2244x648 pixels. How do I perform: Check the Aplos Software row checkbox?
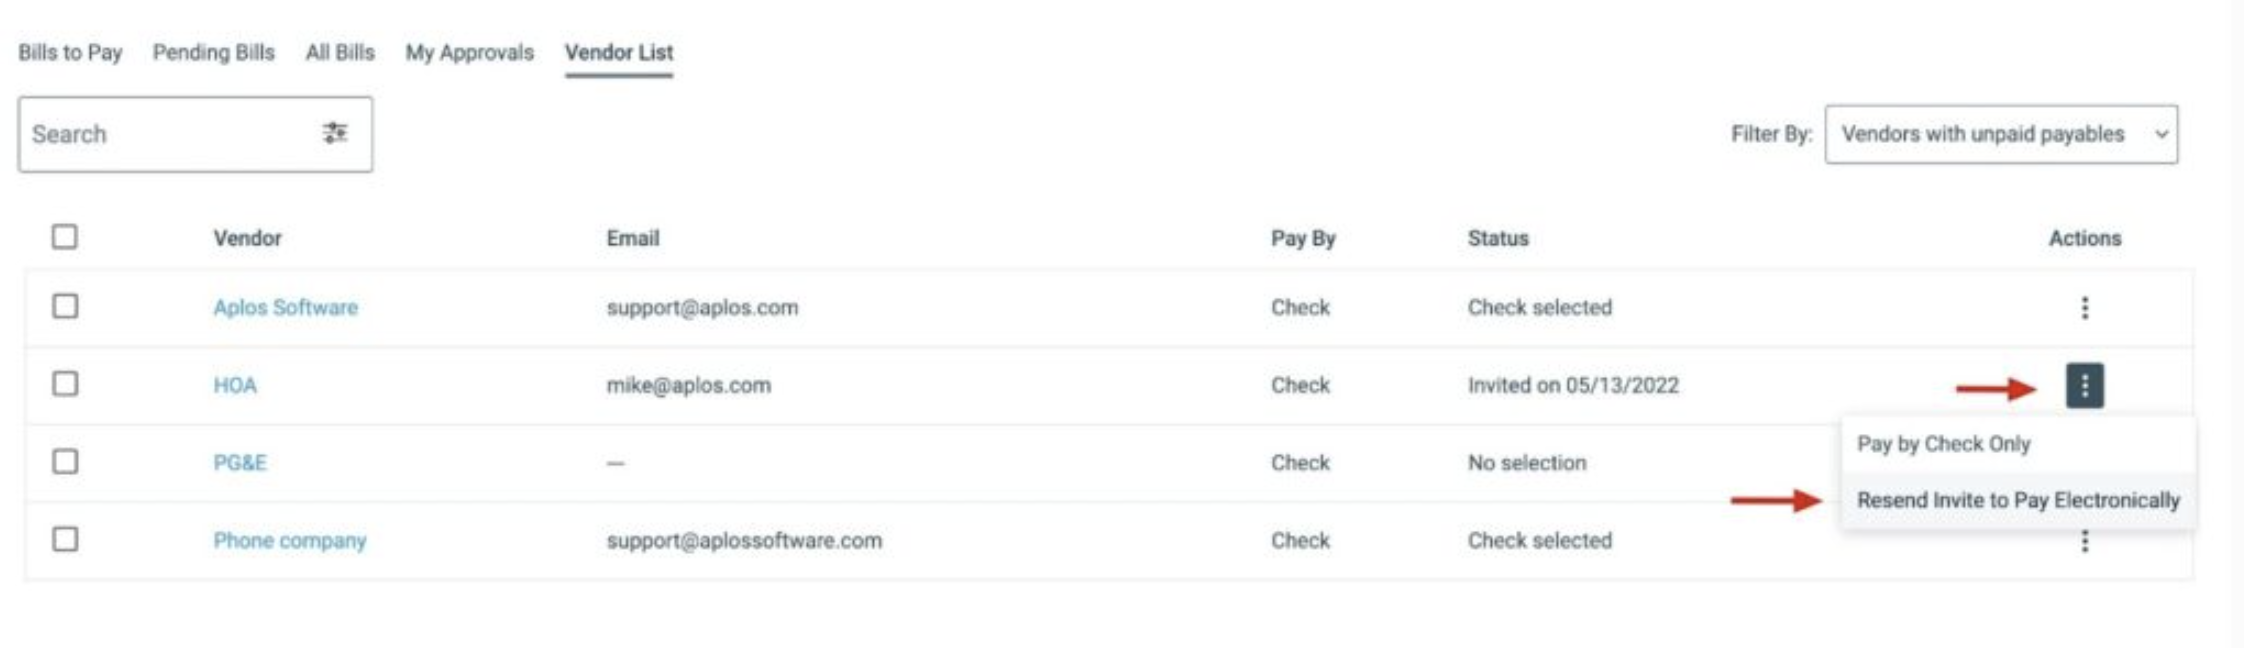65,306
